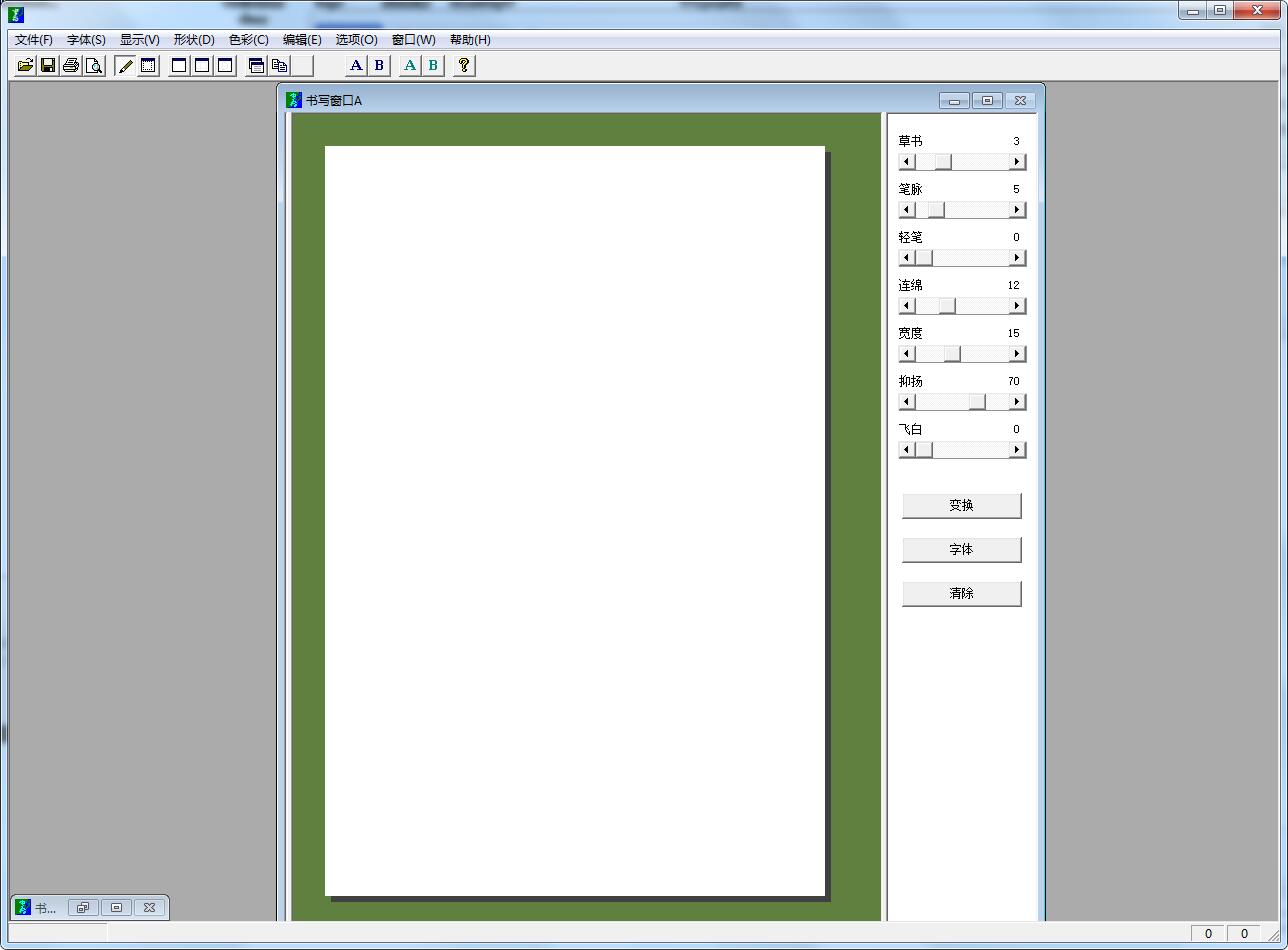The height and width of the screenshot is (950, 1288).
Task: Click the 草书 label
Action: click(910, 141)
